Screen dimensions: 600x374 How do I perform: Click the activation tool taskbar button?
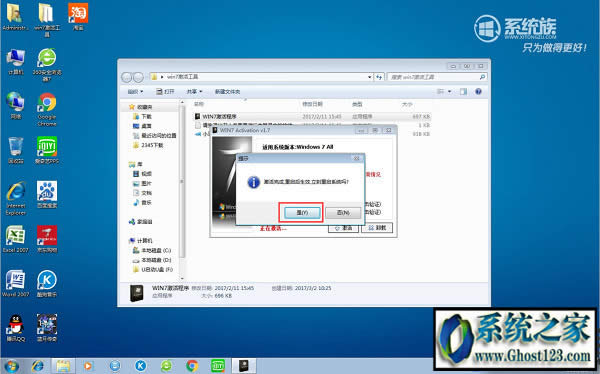coord(244,366)
